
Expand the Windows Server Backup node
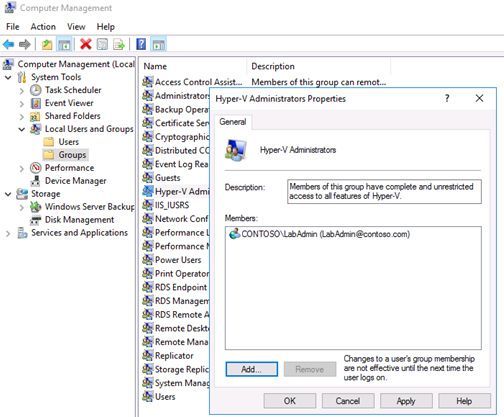pos(22,207)
